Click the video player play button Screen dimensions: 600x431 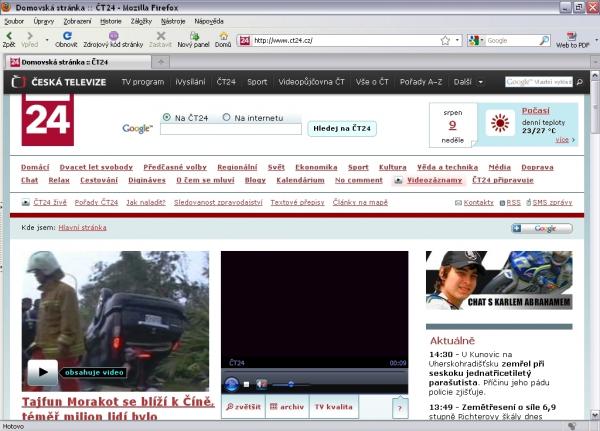(x=232, y=384)
